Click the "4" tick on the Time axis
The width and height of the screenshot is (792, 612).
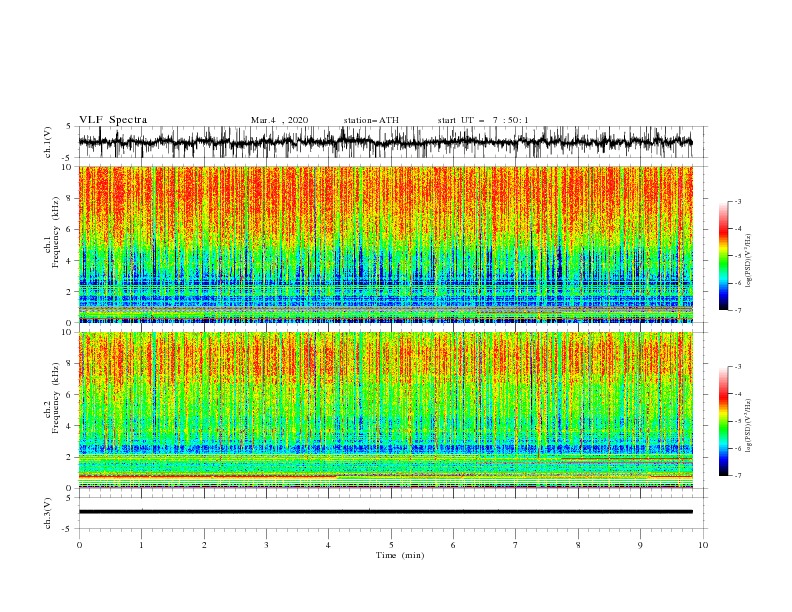328,545
